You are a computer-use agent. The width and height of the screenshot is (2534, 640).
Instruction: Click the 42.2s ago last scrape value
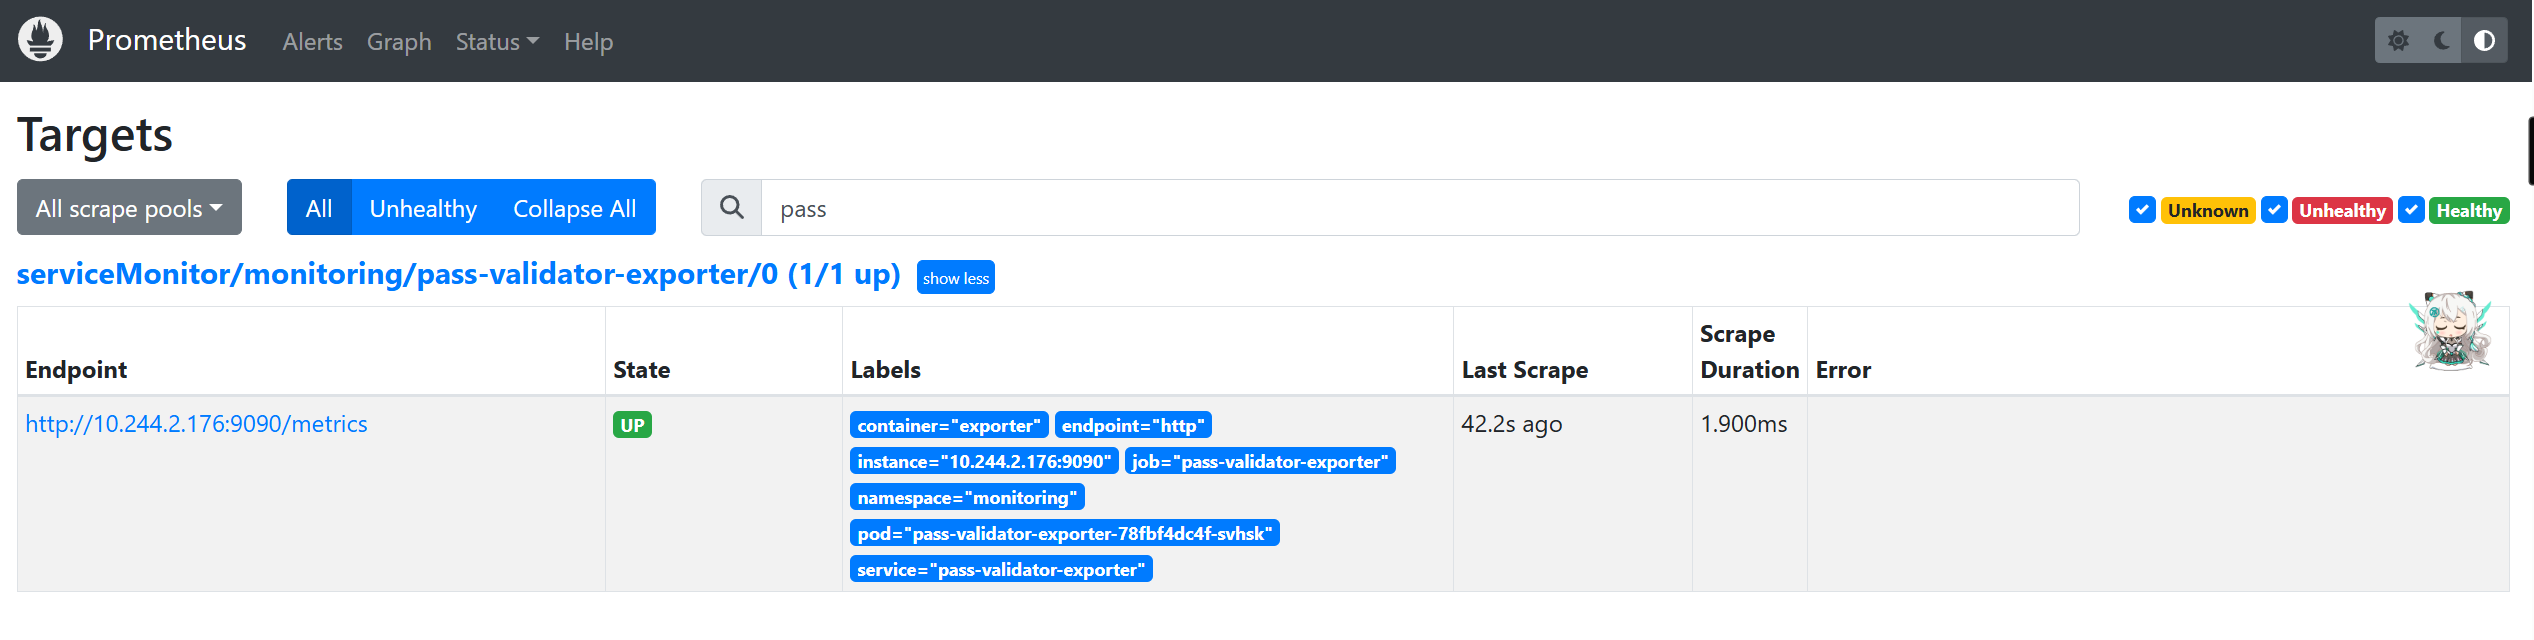[x=1512, y=424]
